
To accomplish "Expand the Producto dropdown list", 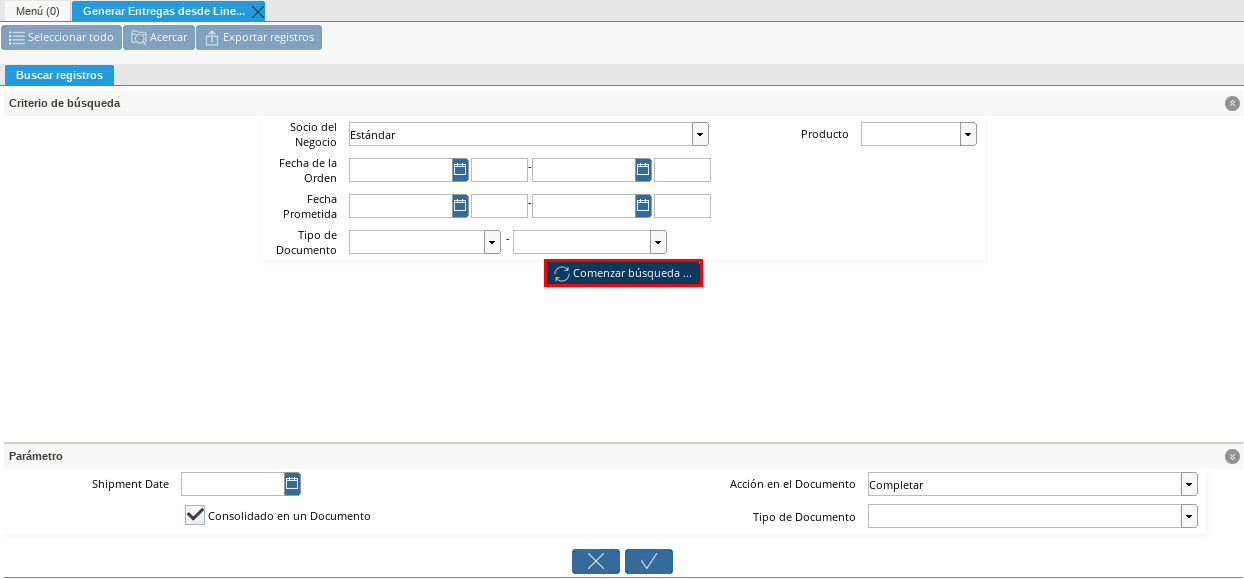I will point(968,134).
